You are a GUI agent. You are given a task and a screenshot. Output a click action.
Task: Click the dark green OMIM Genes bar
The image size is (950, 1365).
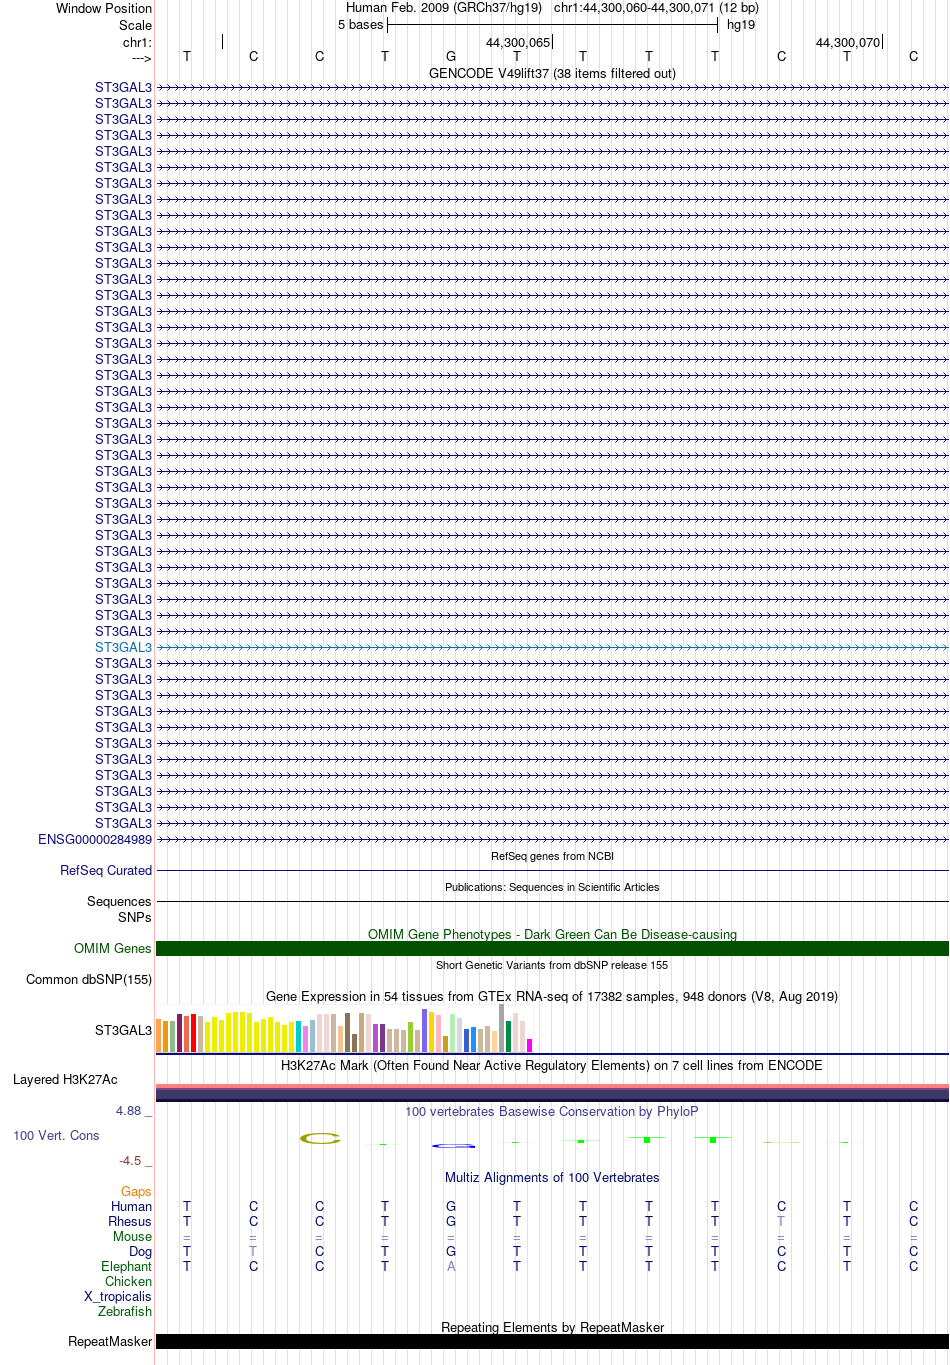click(552, 948)
